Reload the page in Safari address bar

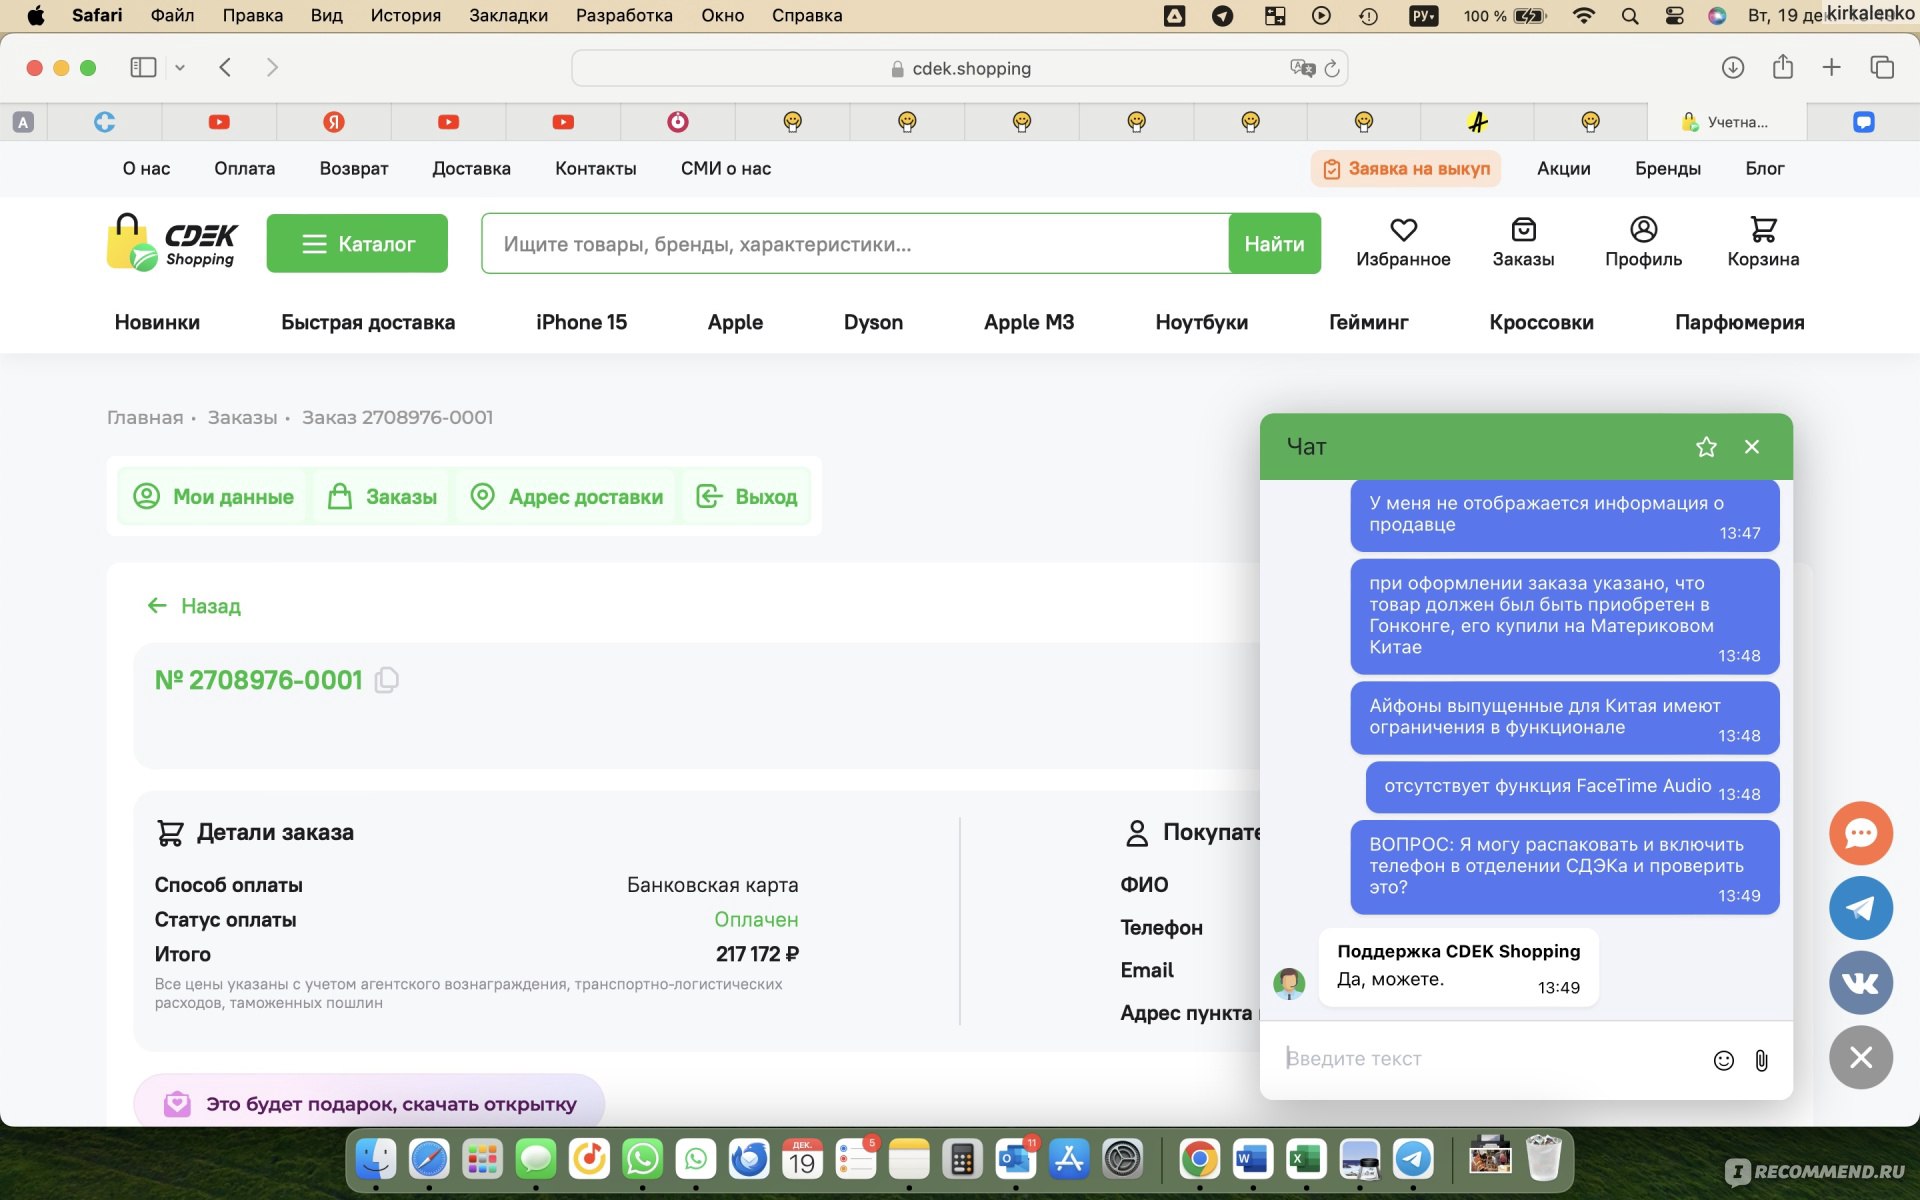1331,68
